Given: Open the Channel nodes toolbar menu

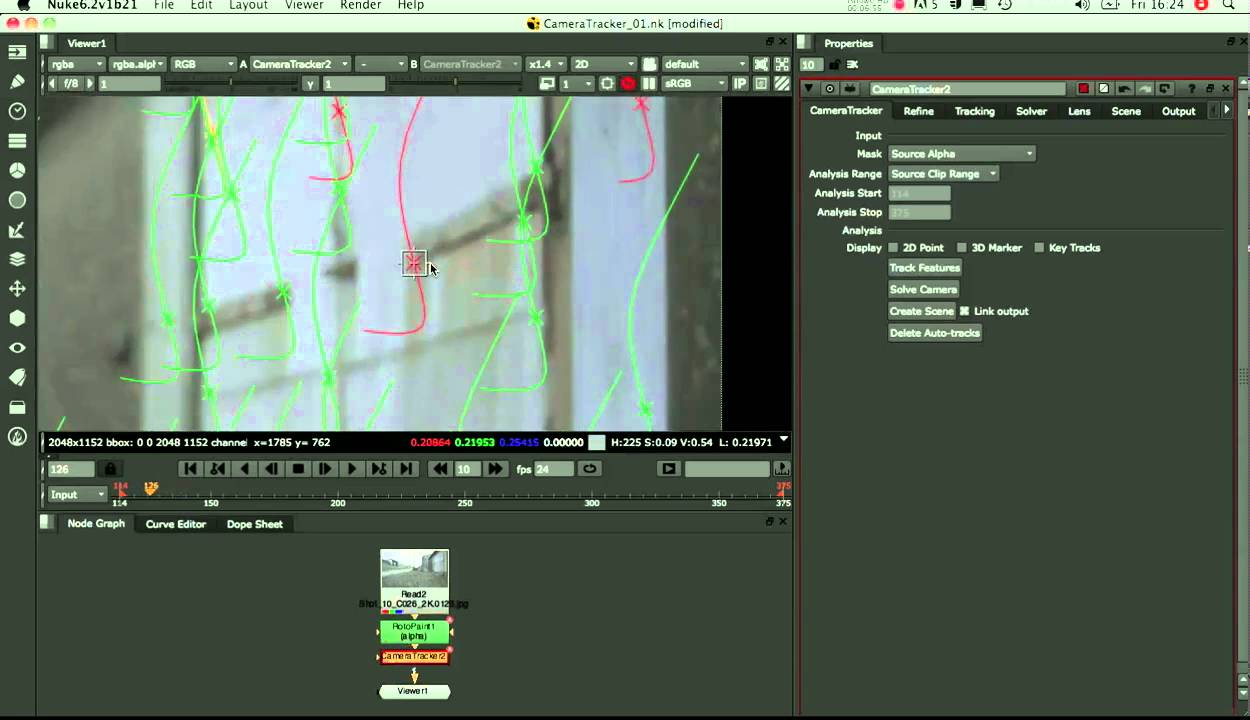Looking at the screenshot, I should pos(17,141).
